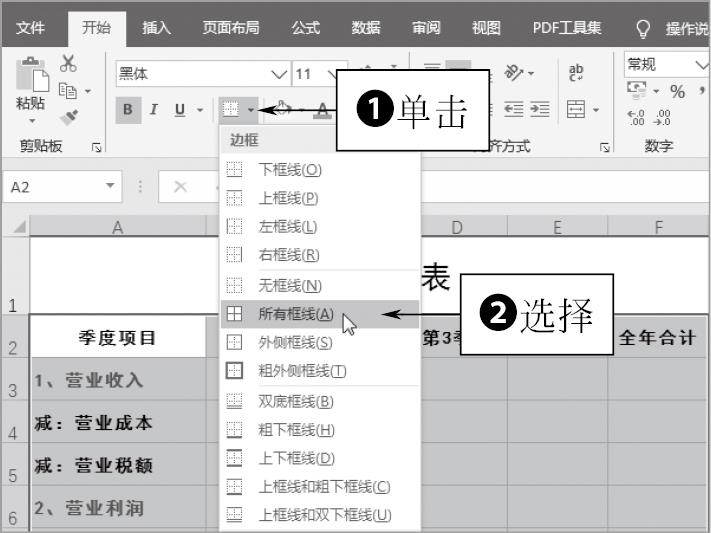Toggle Bold formatting button
711x533 pixels.
(x=127, y=110)
